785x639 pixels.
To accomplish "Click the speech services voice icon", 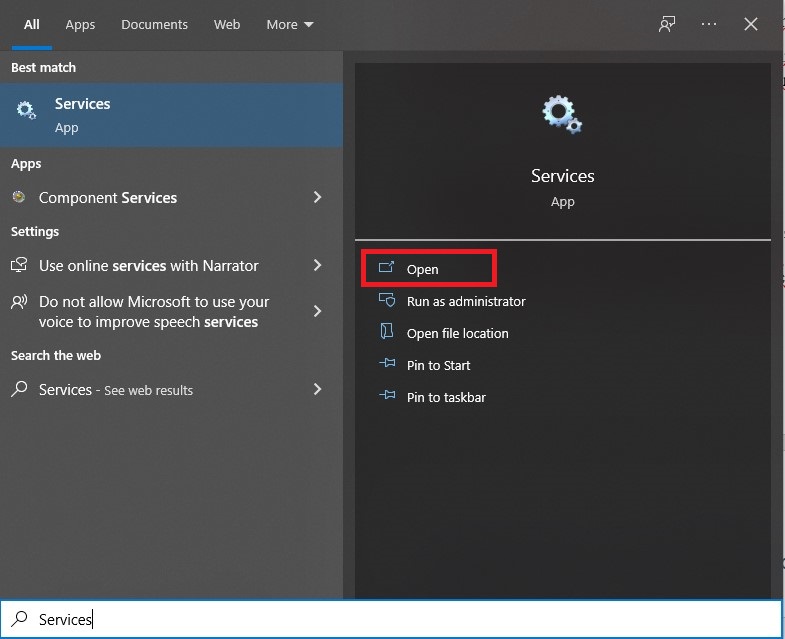I will click(19, 302).
